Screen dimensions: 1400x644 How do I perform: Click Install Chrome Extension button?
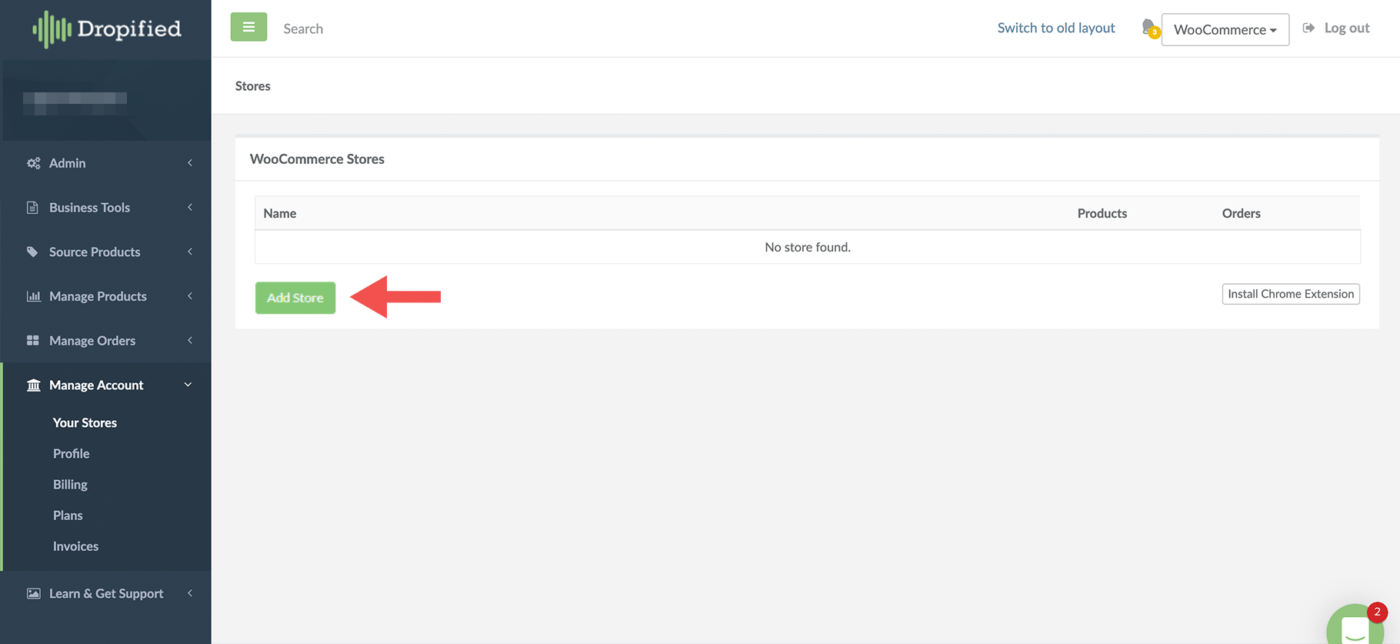pos(1291,294)
